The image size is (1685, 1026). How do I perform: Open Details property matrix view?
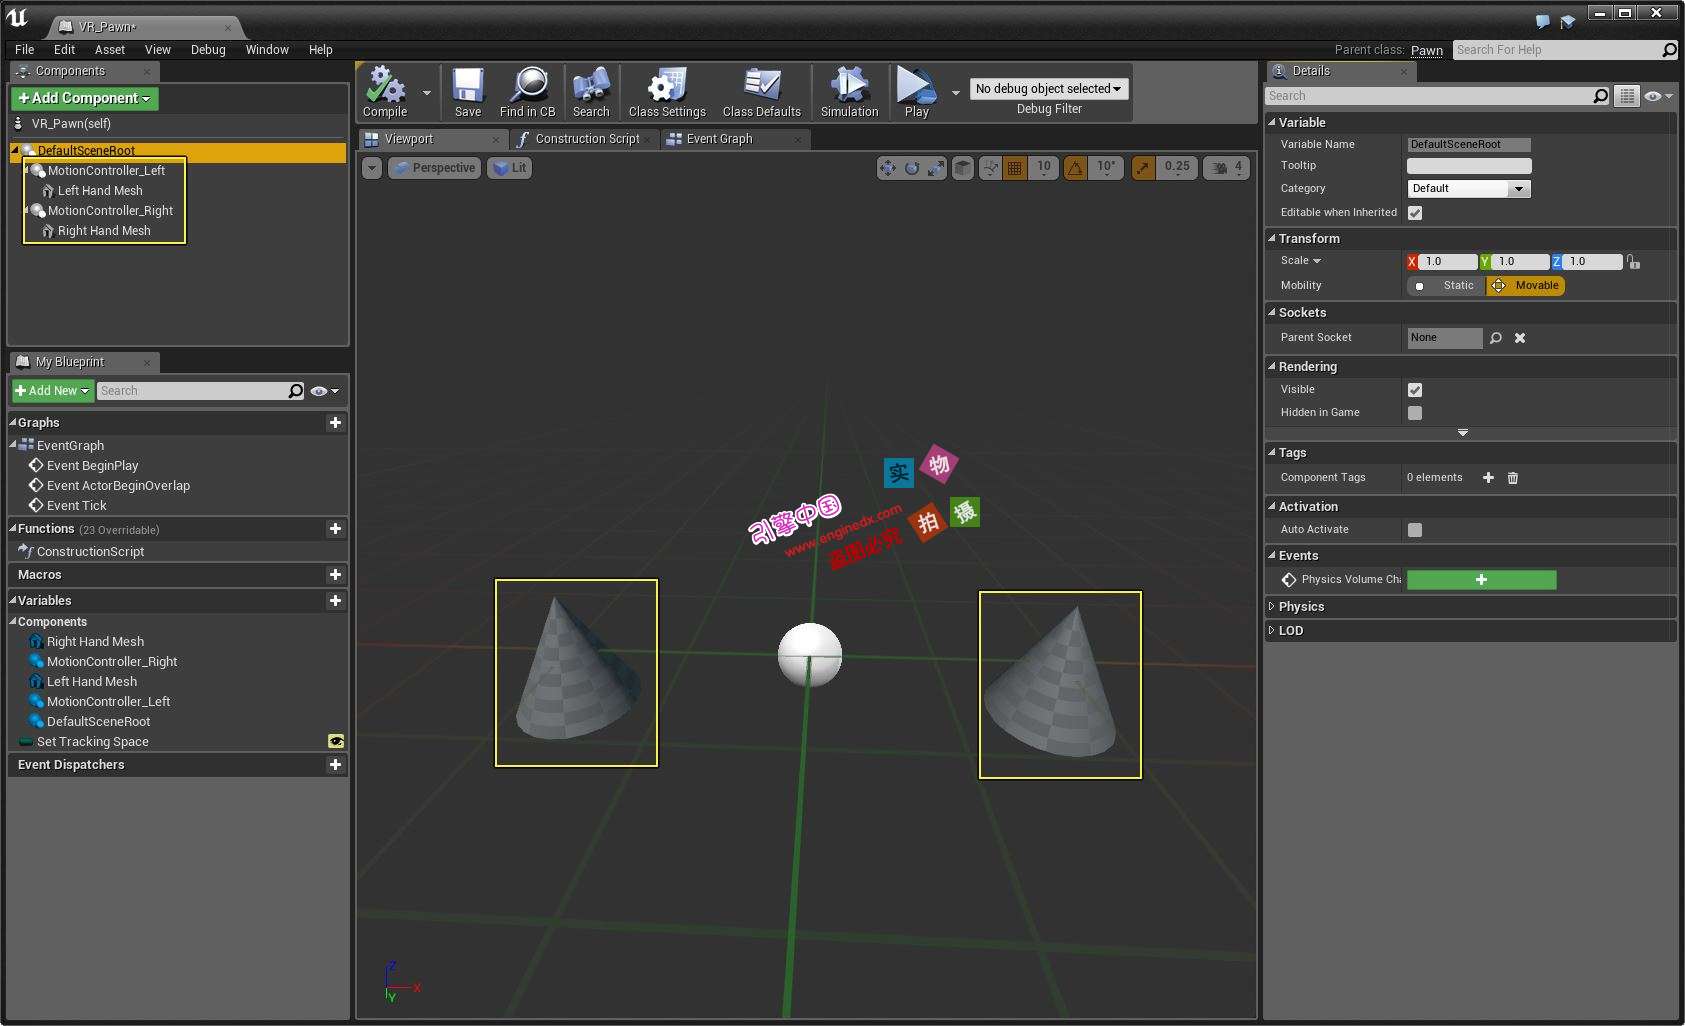click(x=1627, y=96)
